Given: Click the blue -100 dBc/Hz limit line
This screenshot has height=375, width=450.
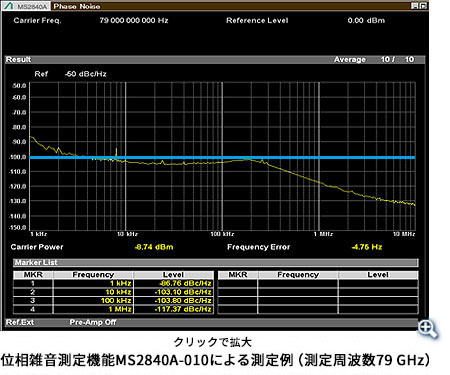Looking at the screenshot, I should coord(222,157).
